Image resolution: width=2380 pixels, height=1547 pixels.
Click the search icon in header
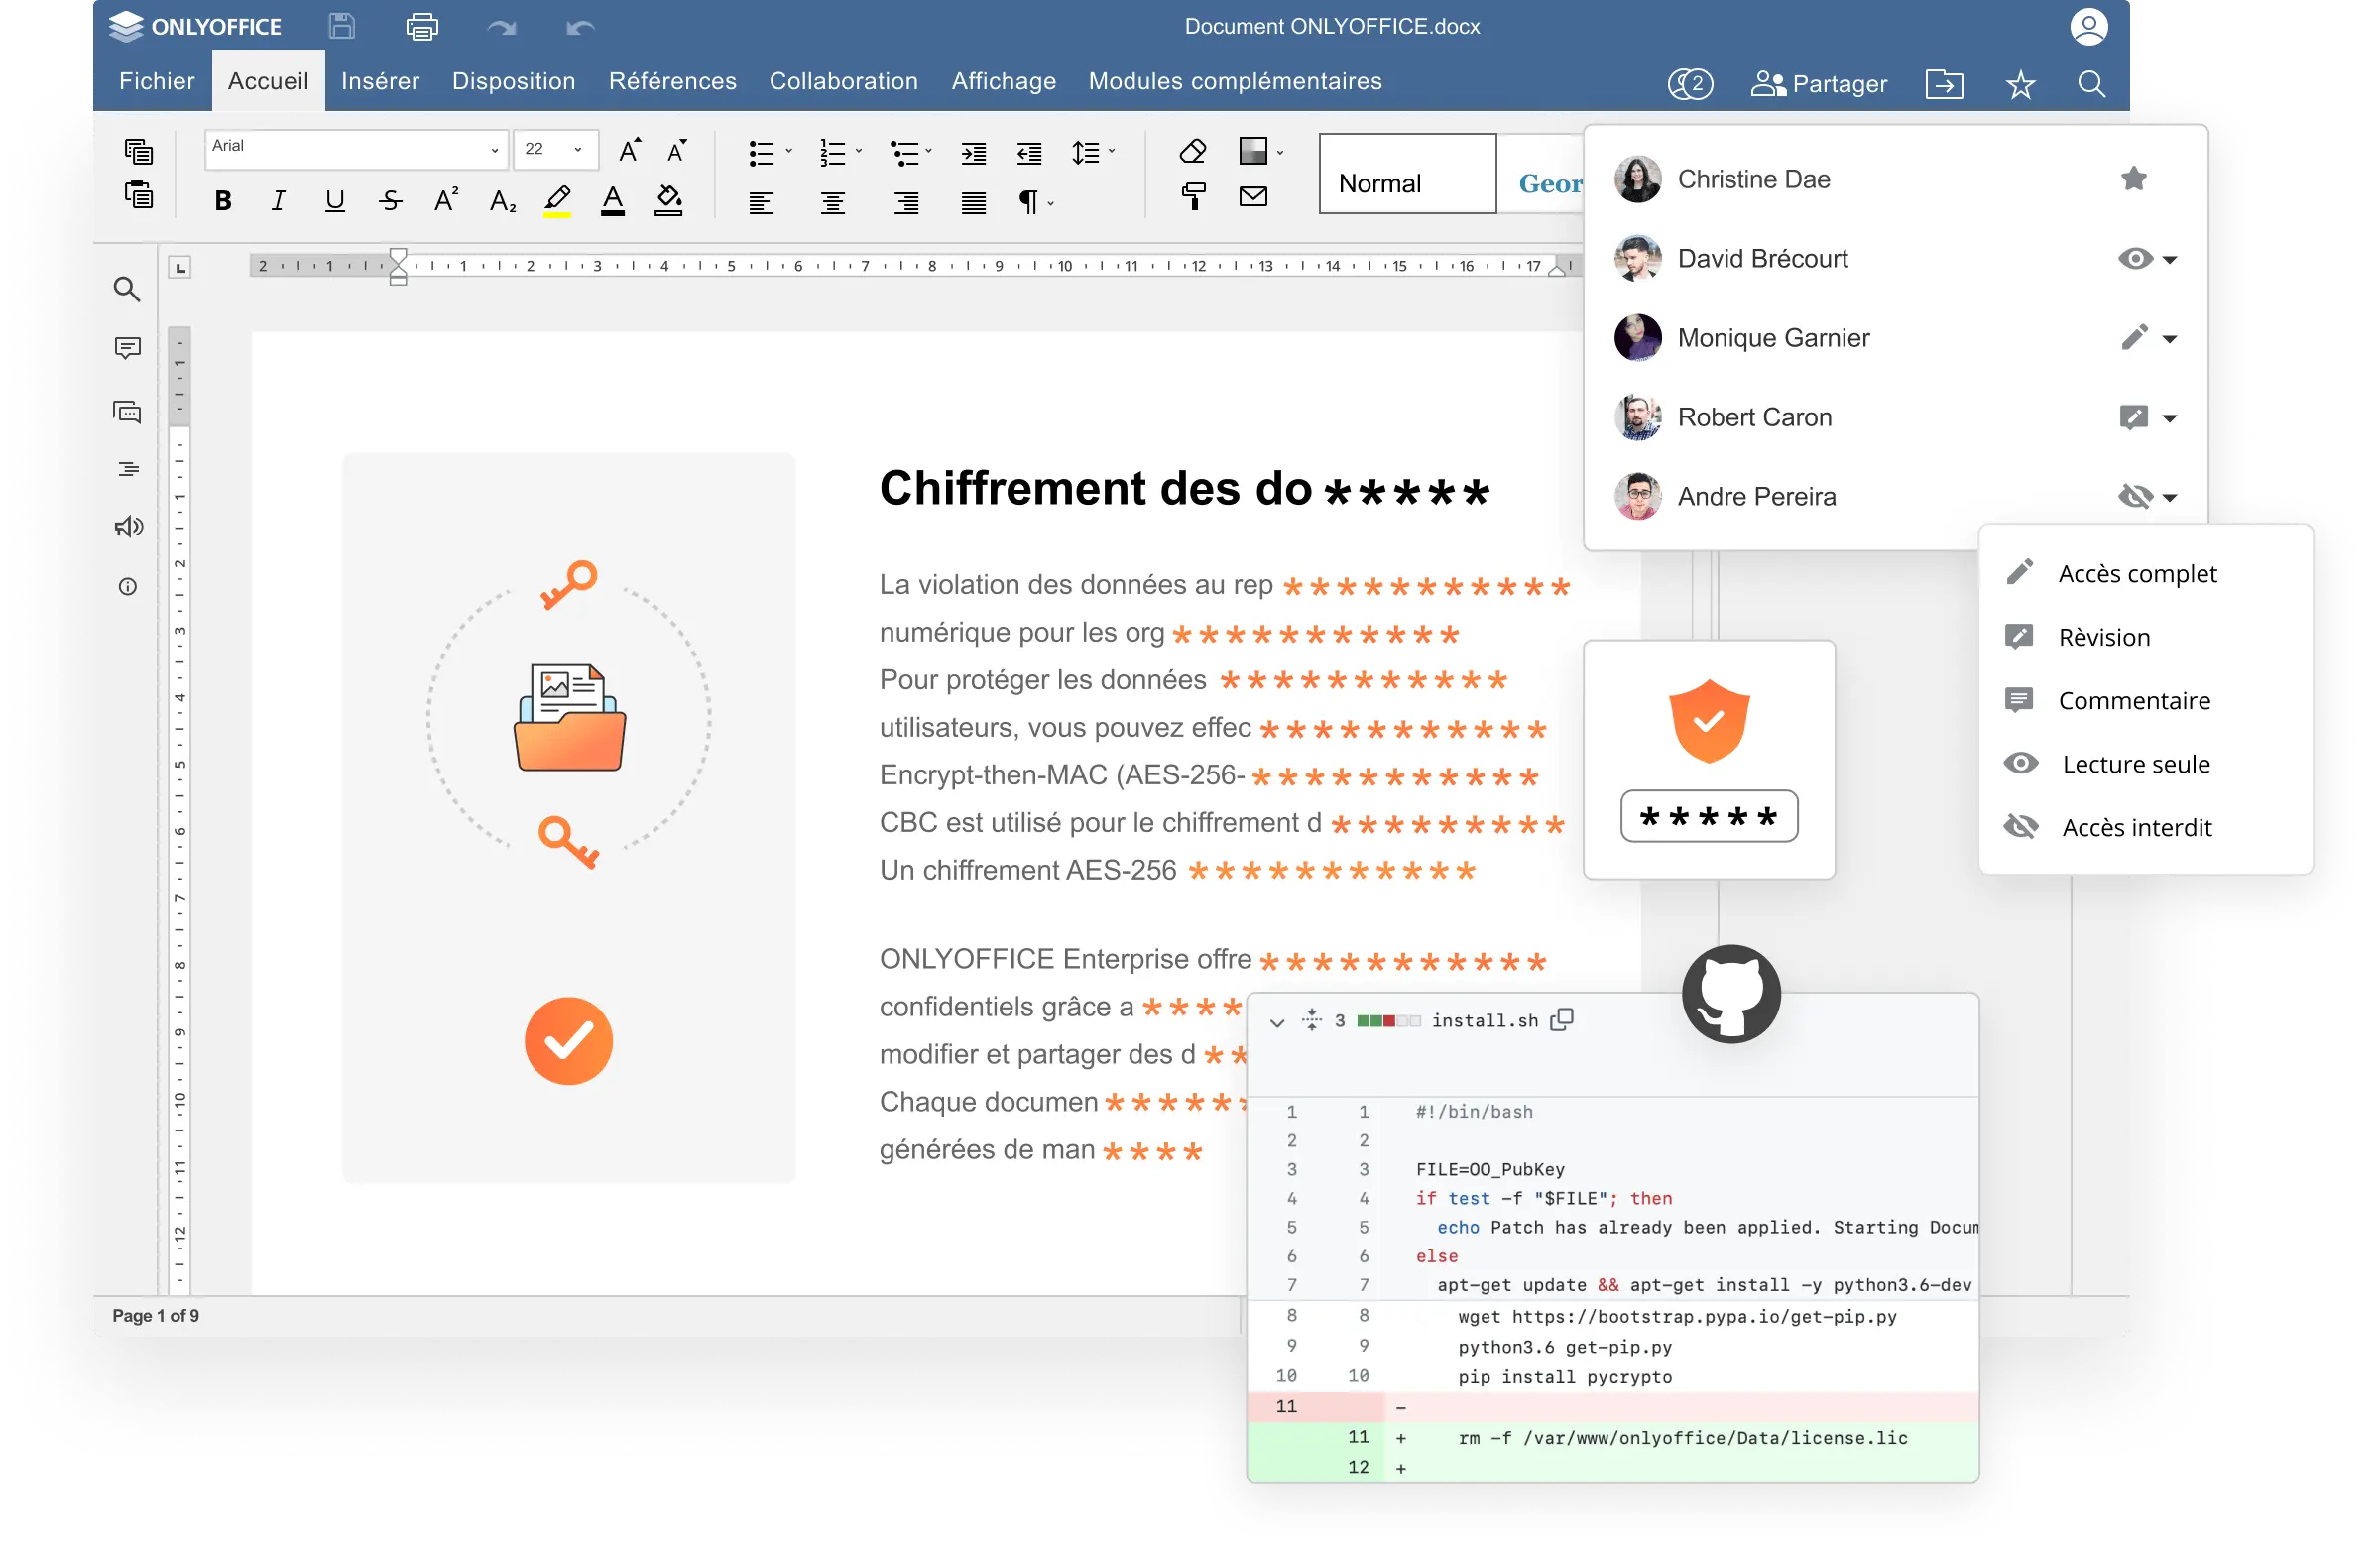tap(2091, 84)
